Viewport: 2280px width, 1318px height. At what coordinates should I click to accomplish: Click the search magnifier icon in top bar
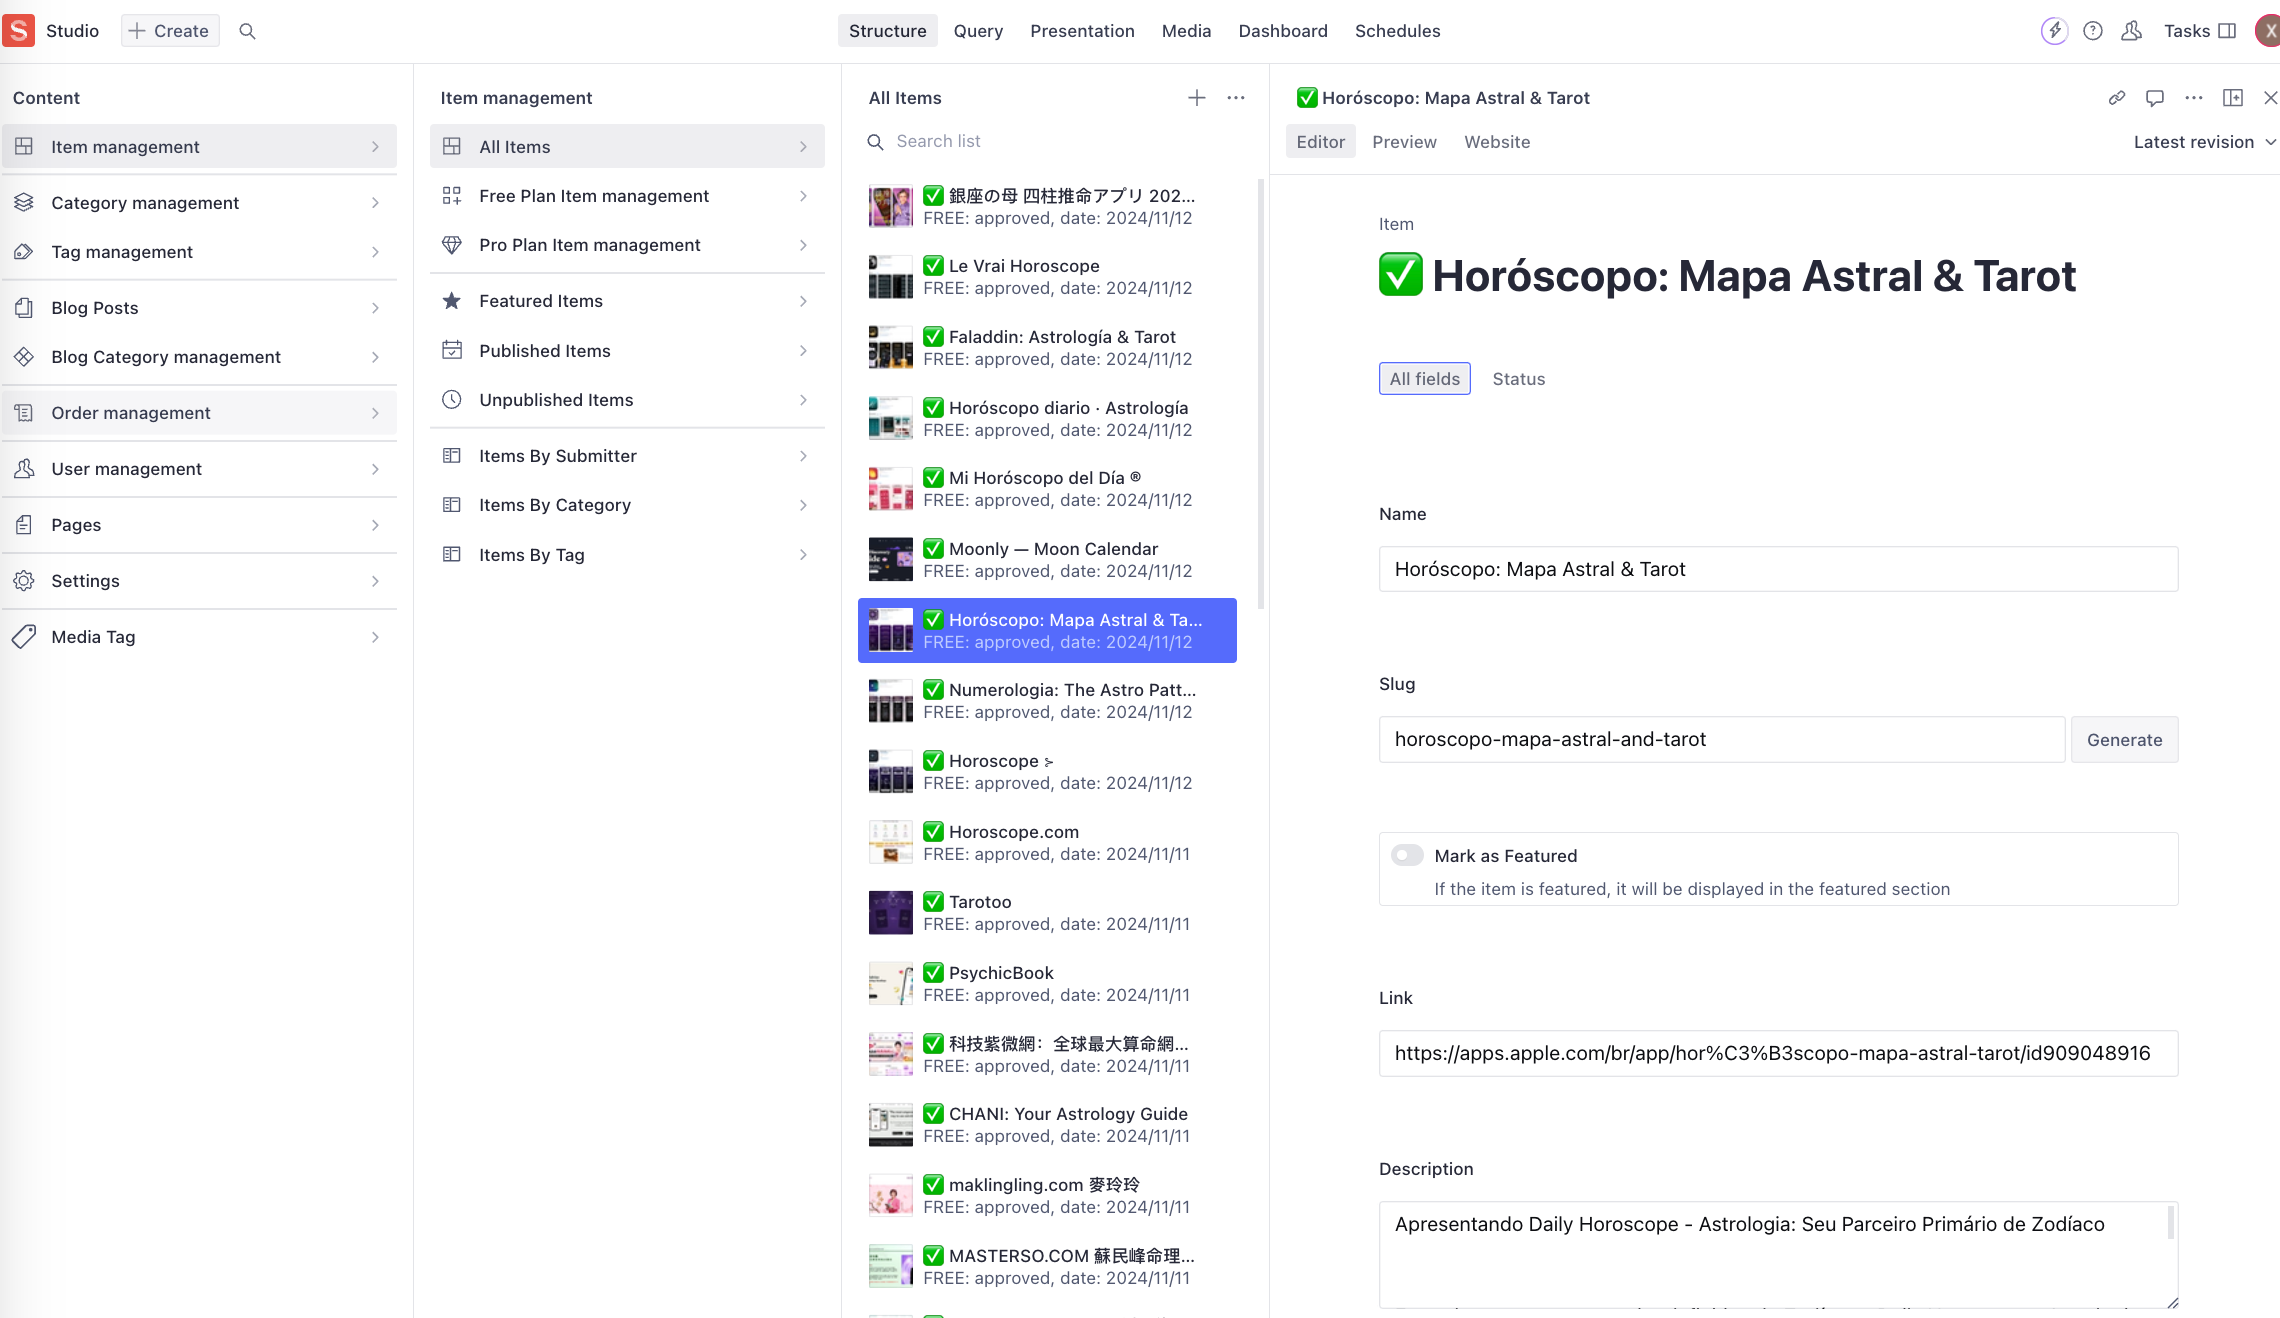click(247, 31)
